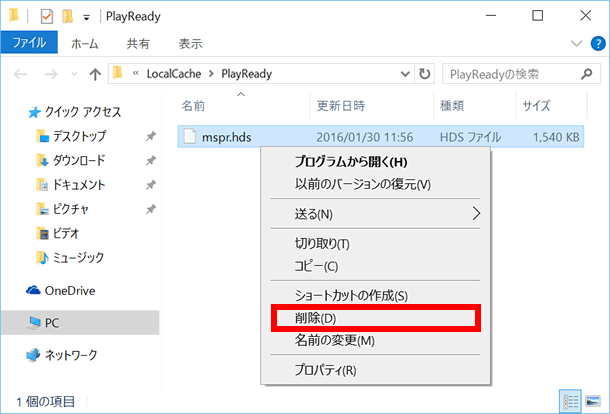610x414 pixels.
Task: Open the recent locations dropdown arrow
Action: tap(74, 74)
